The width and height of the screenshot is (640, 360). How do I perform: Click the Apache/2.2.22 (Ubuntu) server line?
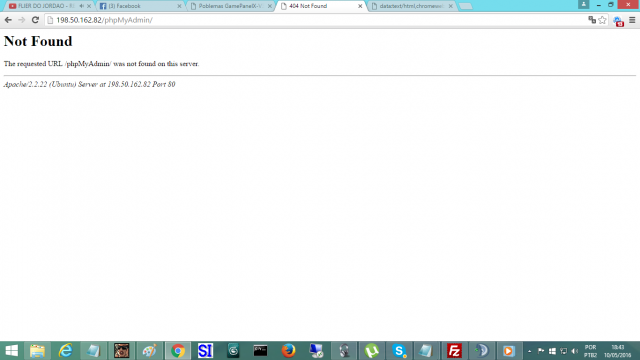[89, 84]
